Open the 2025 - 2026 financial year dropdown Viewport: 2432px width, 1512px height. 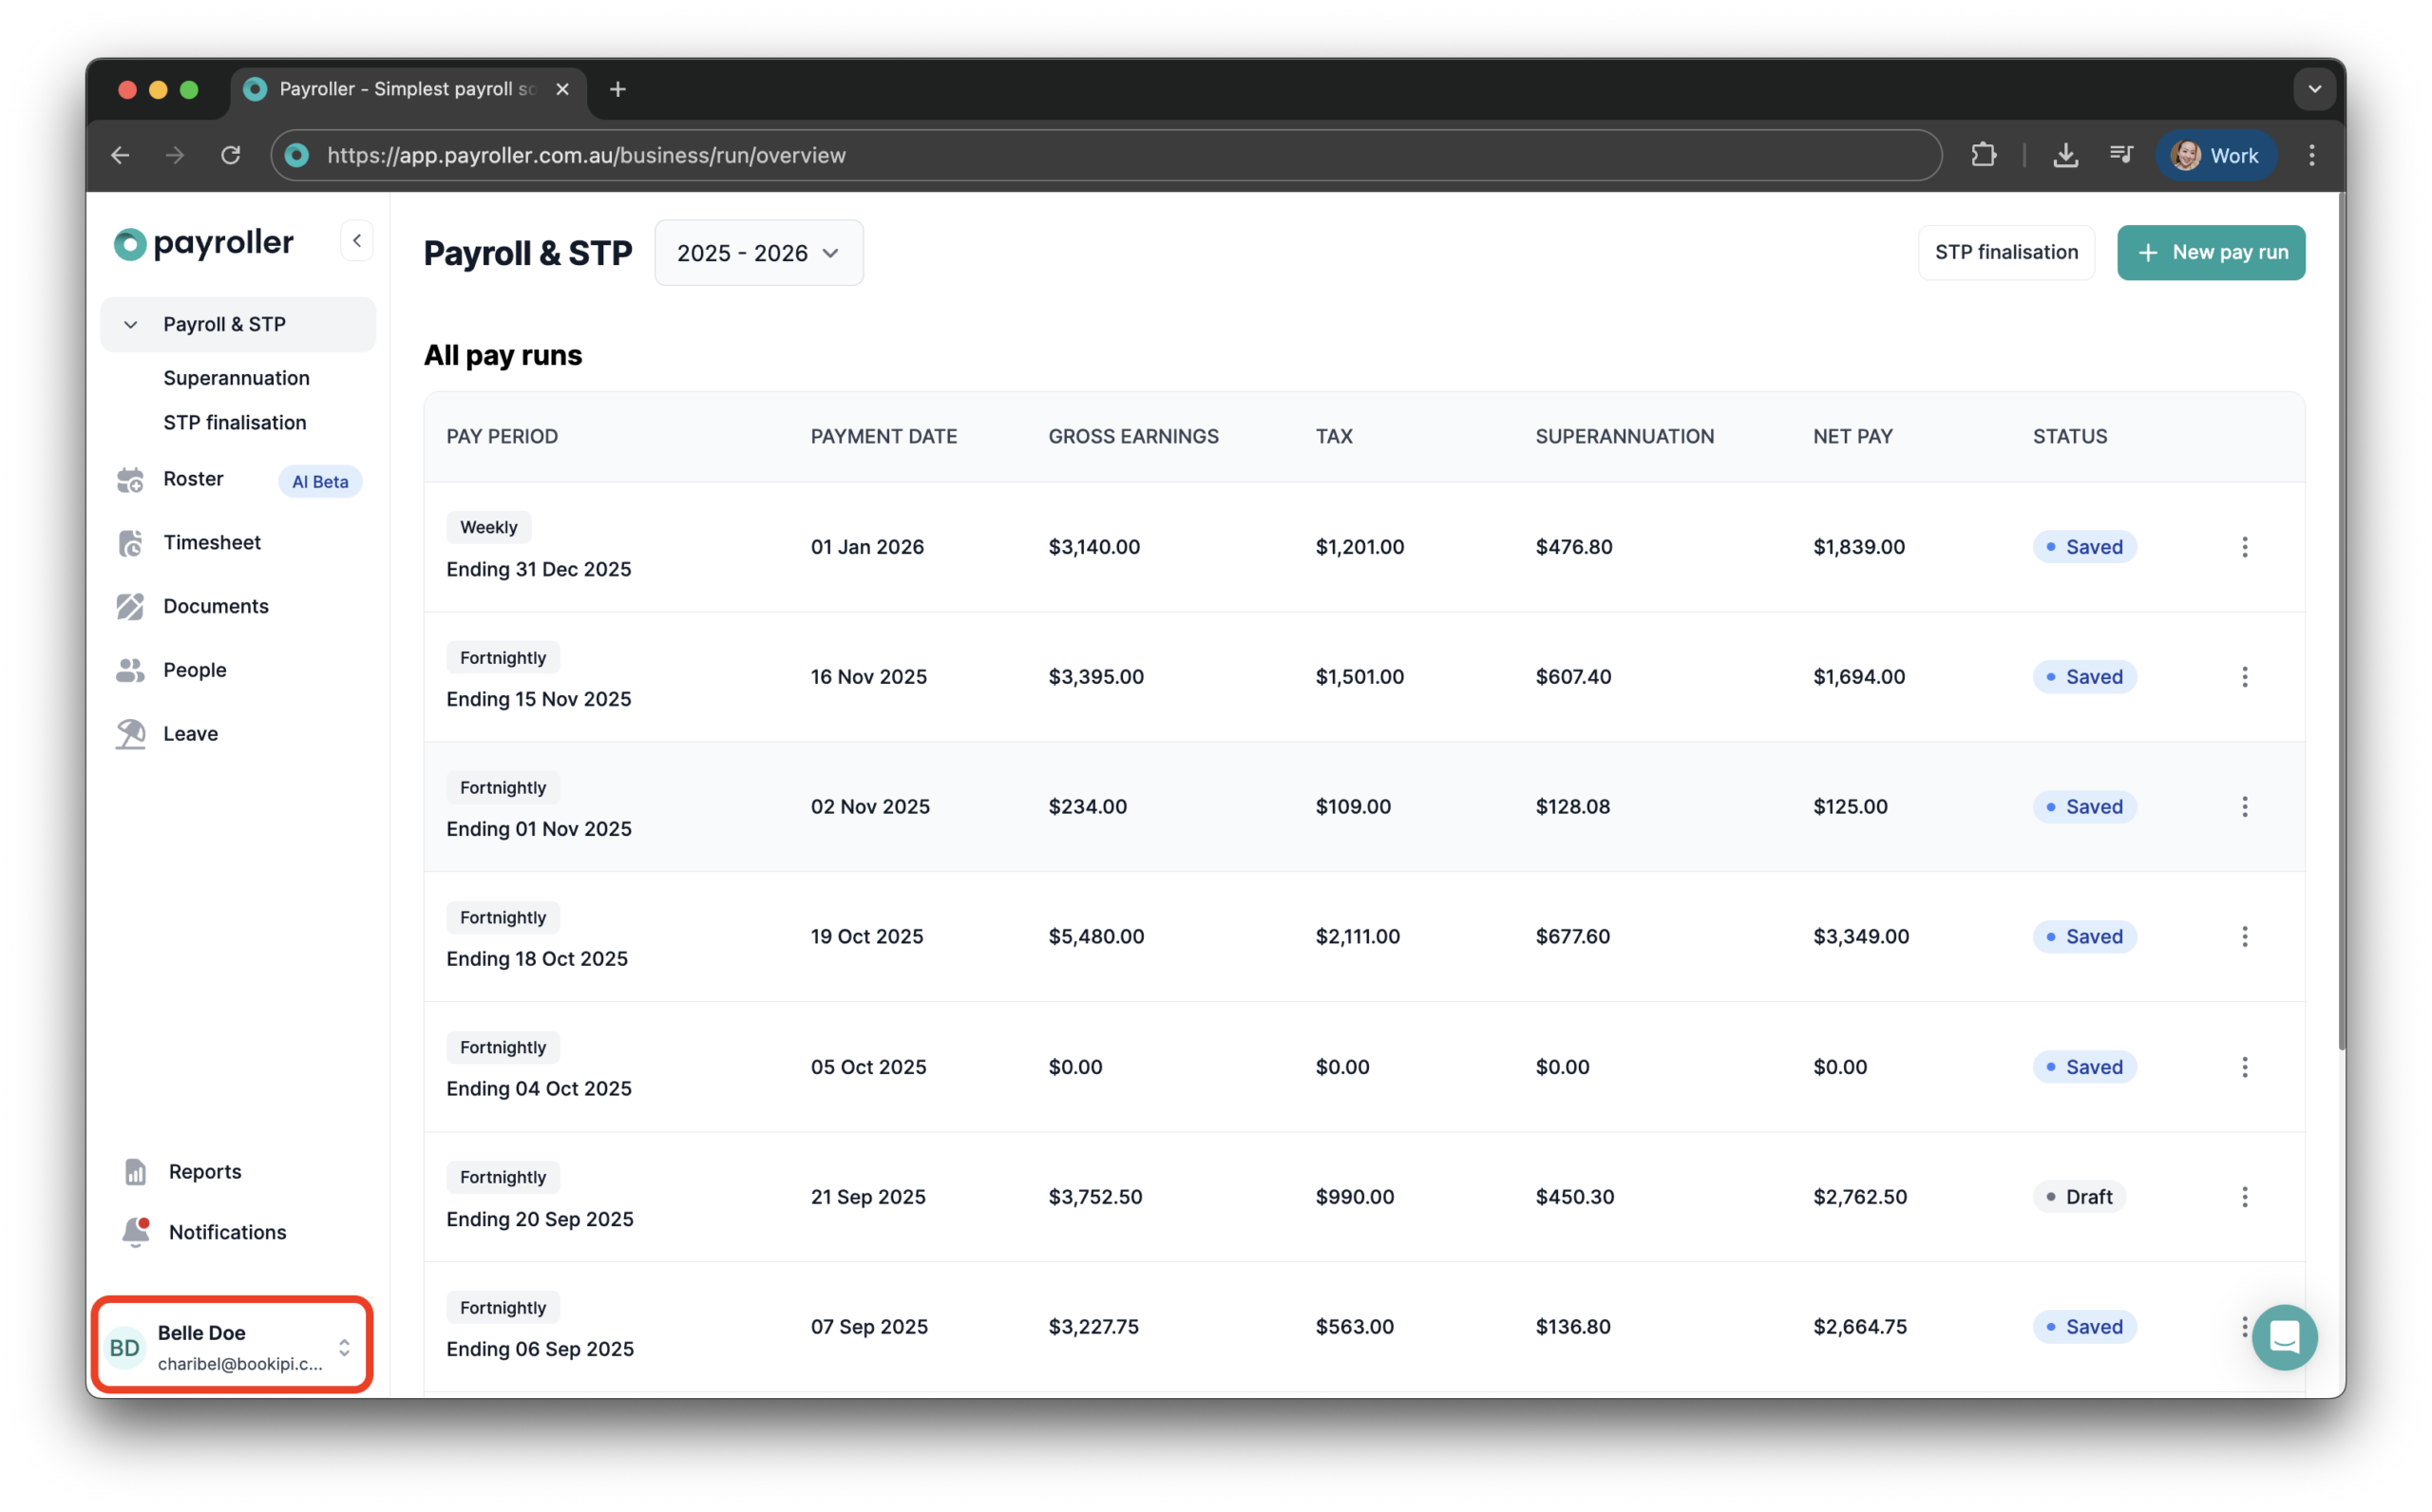point(757,252)
